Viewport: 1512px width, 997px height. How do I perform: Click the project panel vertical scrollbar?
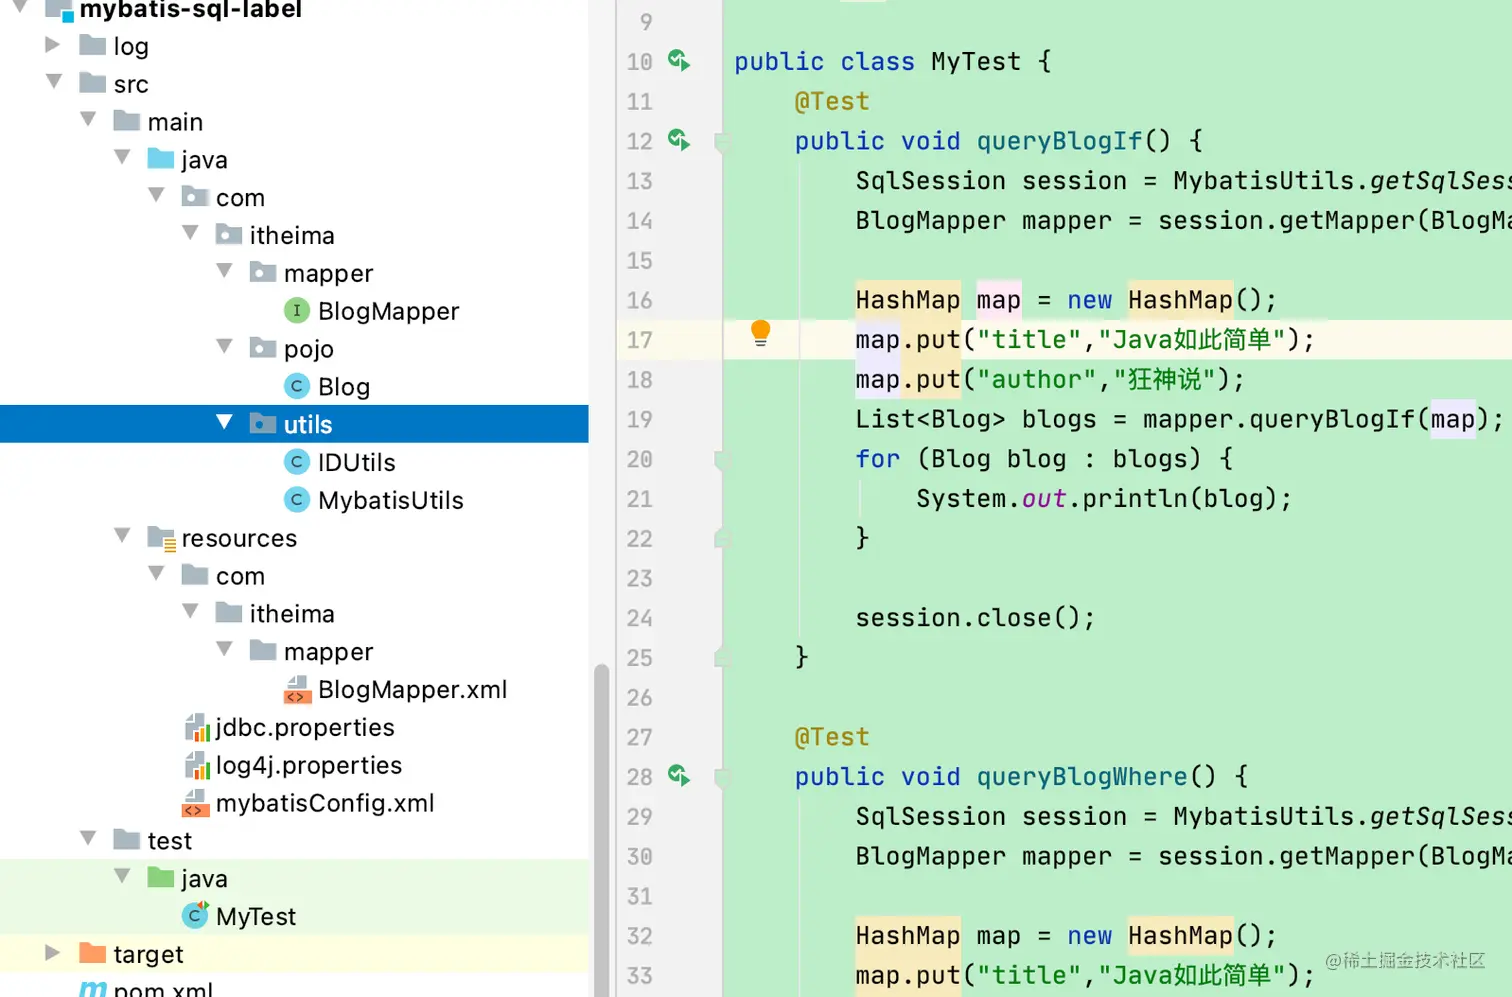(601, 830)
